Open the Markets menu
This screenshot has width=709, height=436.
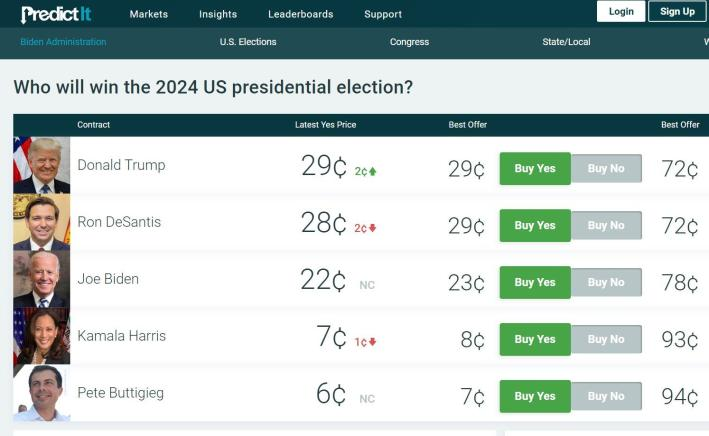(149, 14)
